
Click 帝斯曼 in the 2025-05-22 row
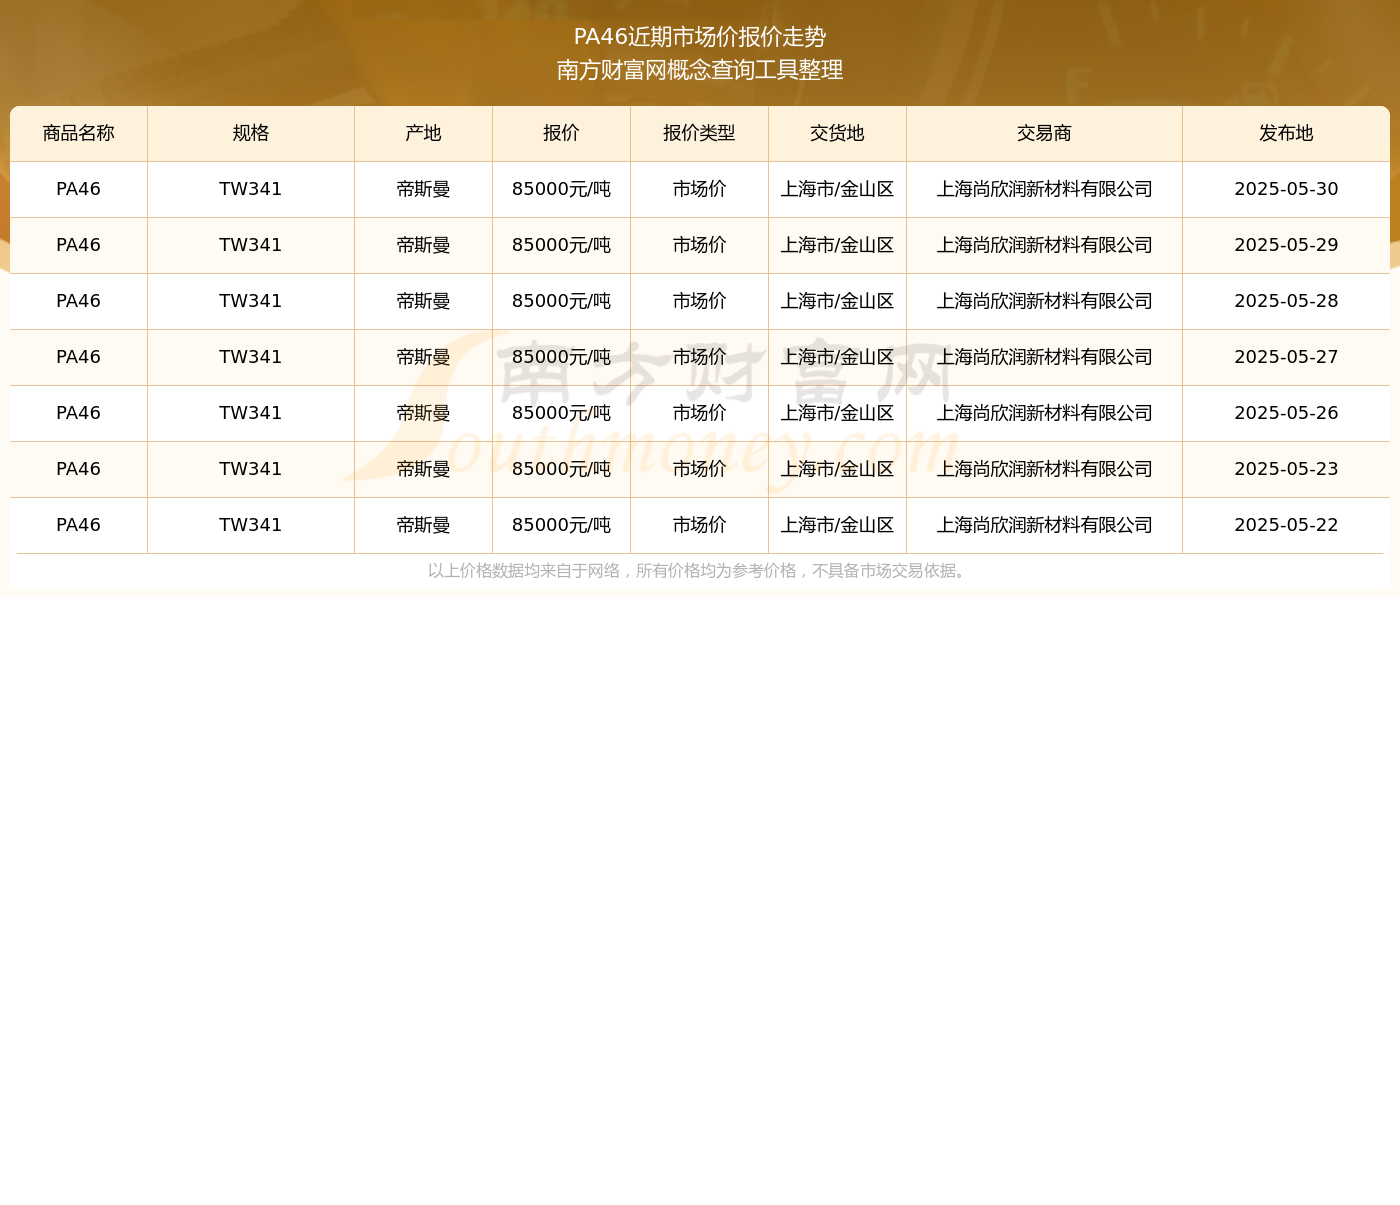(423, 525)
